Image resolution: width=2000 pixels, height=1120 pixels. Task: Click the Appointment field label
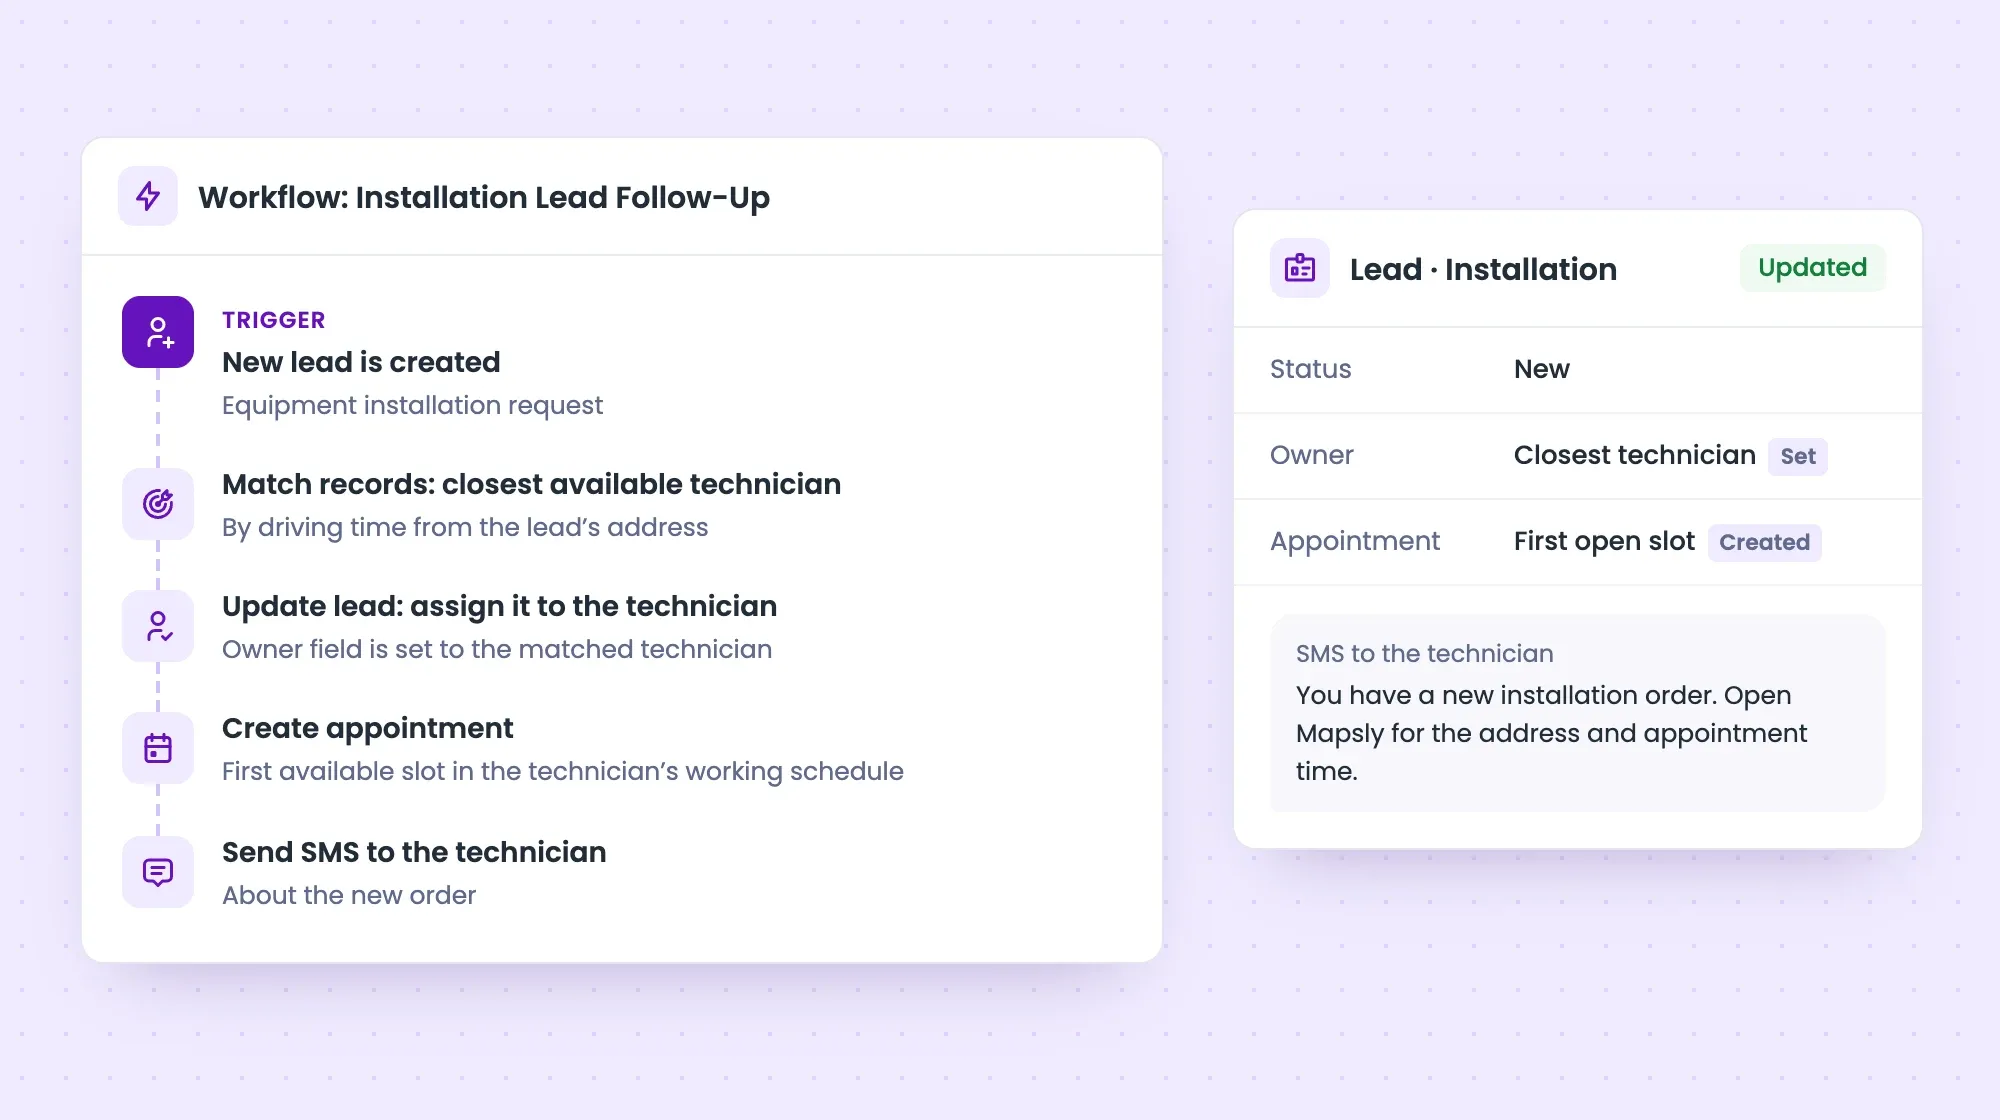pyautogui.click(x=1355, y=541)
